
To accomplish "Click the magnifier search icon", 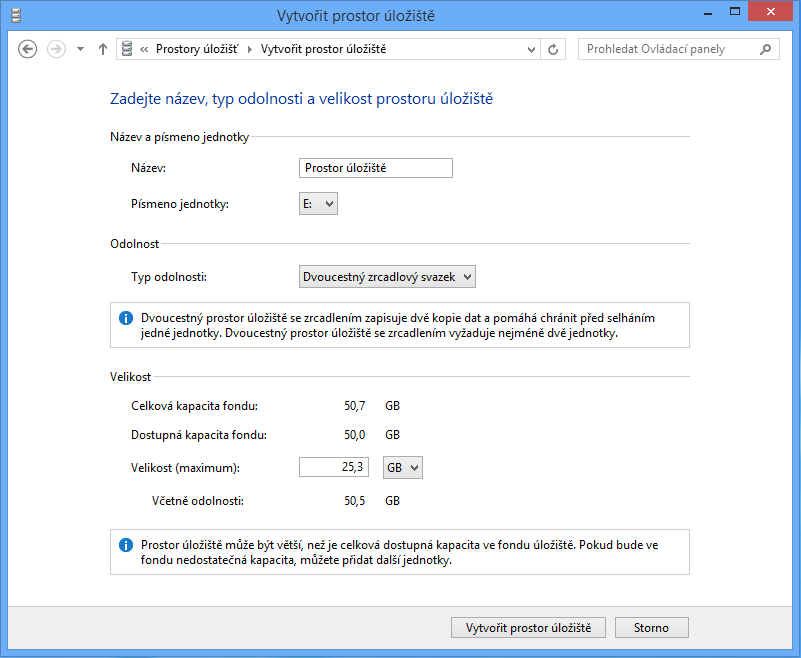I will tap(766, 49).
